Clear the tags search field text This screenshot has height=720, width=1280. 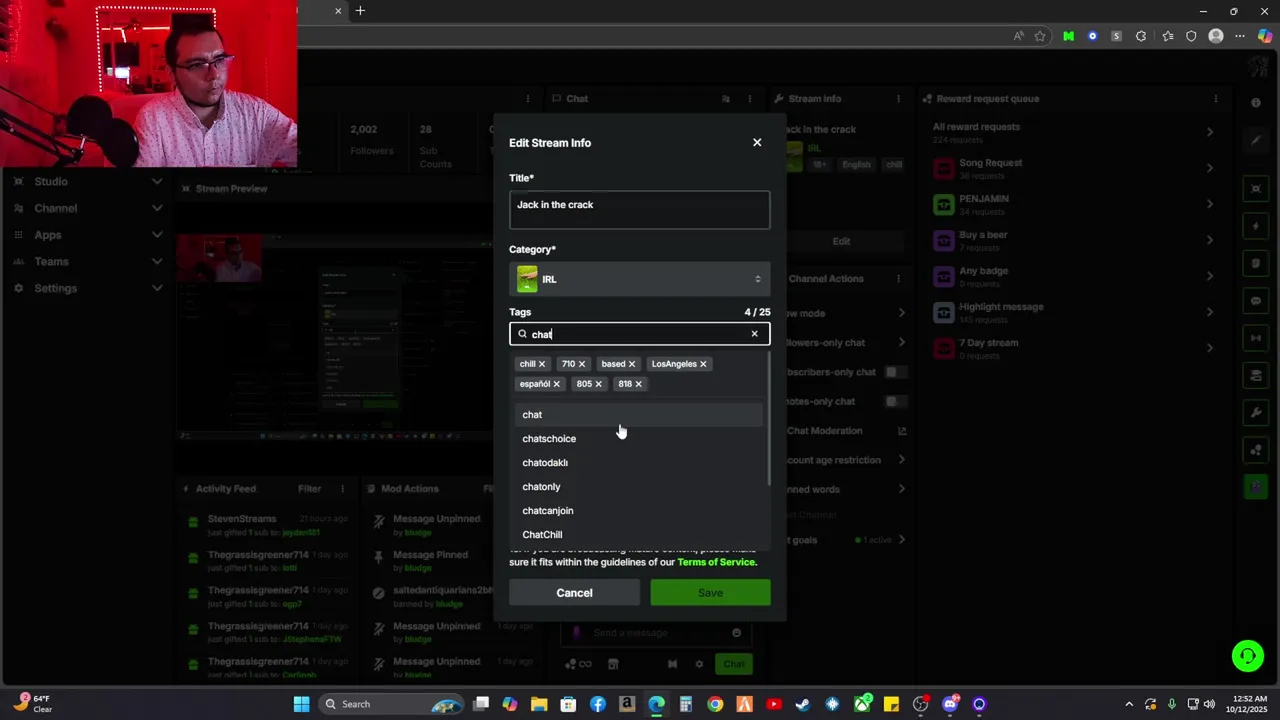click(x=754, y=334)
